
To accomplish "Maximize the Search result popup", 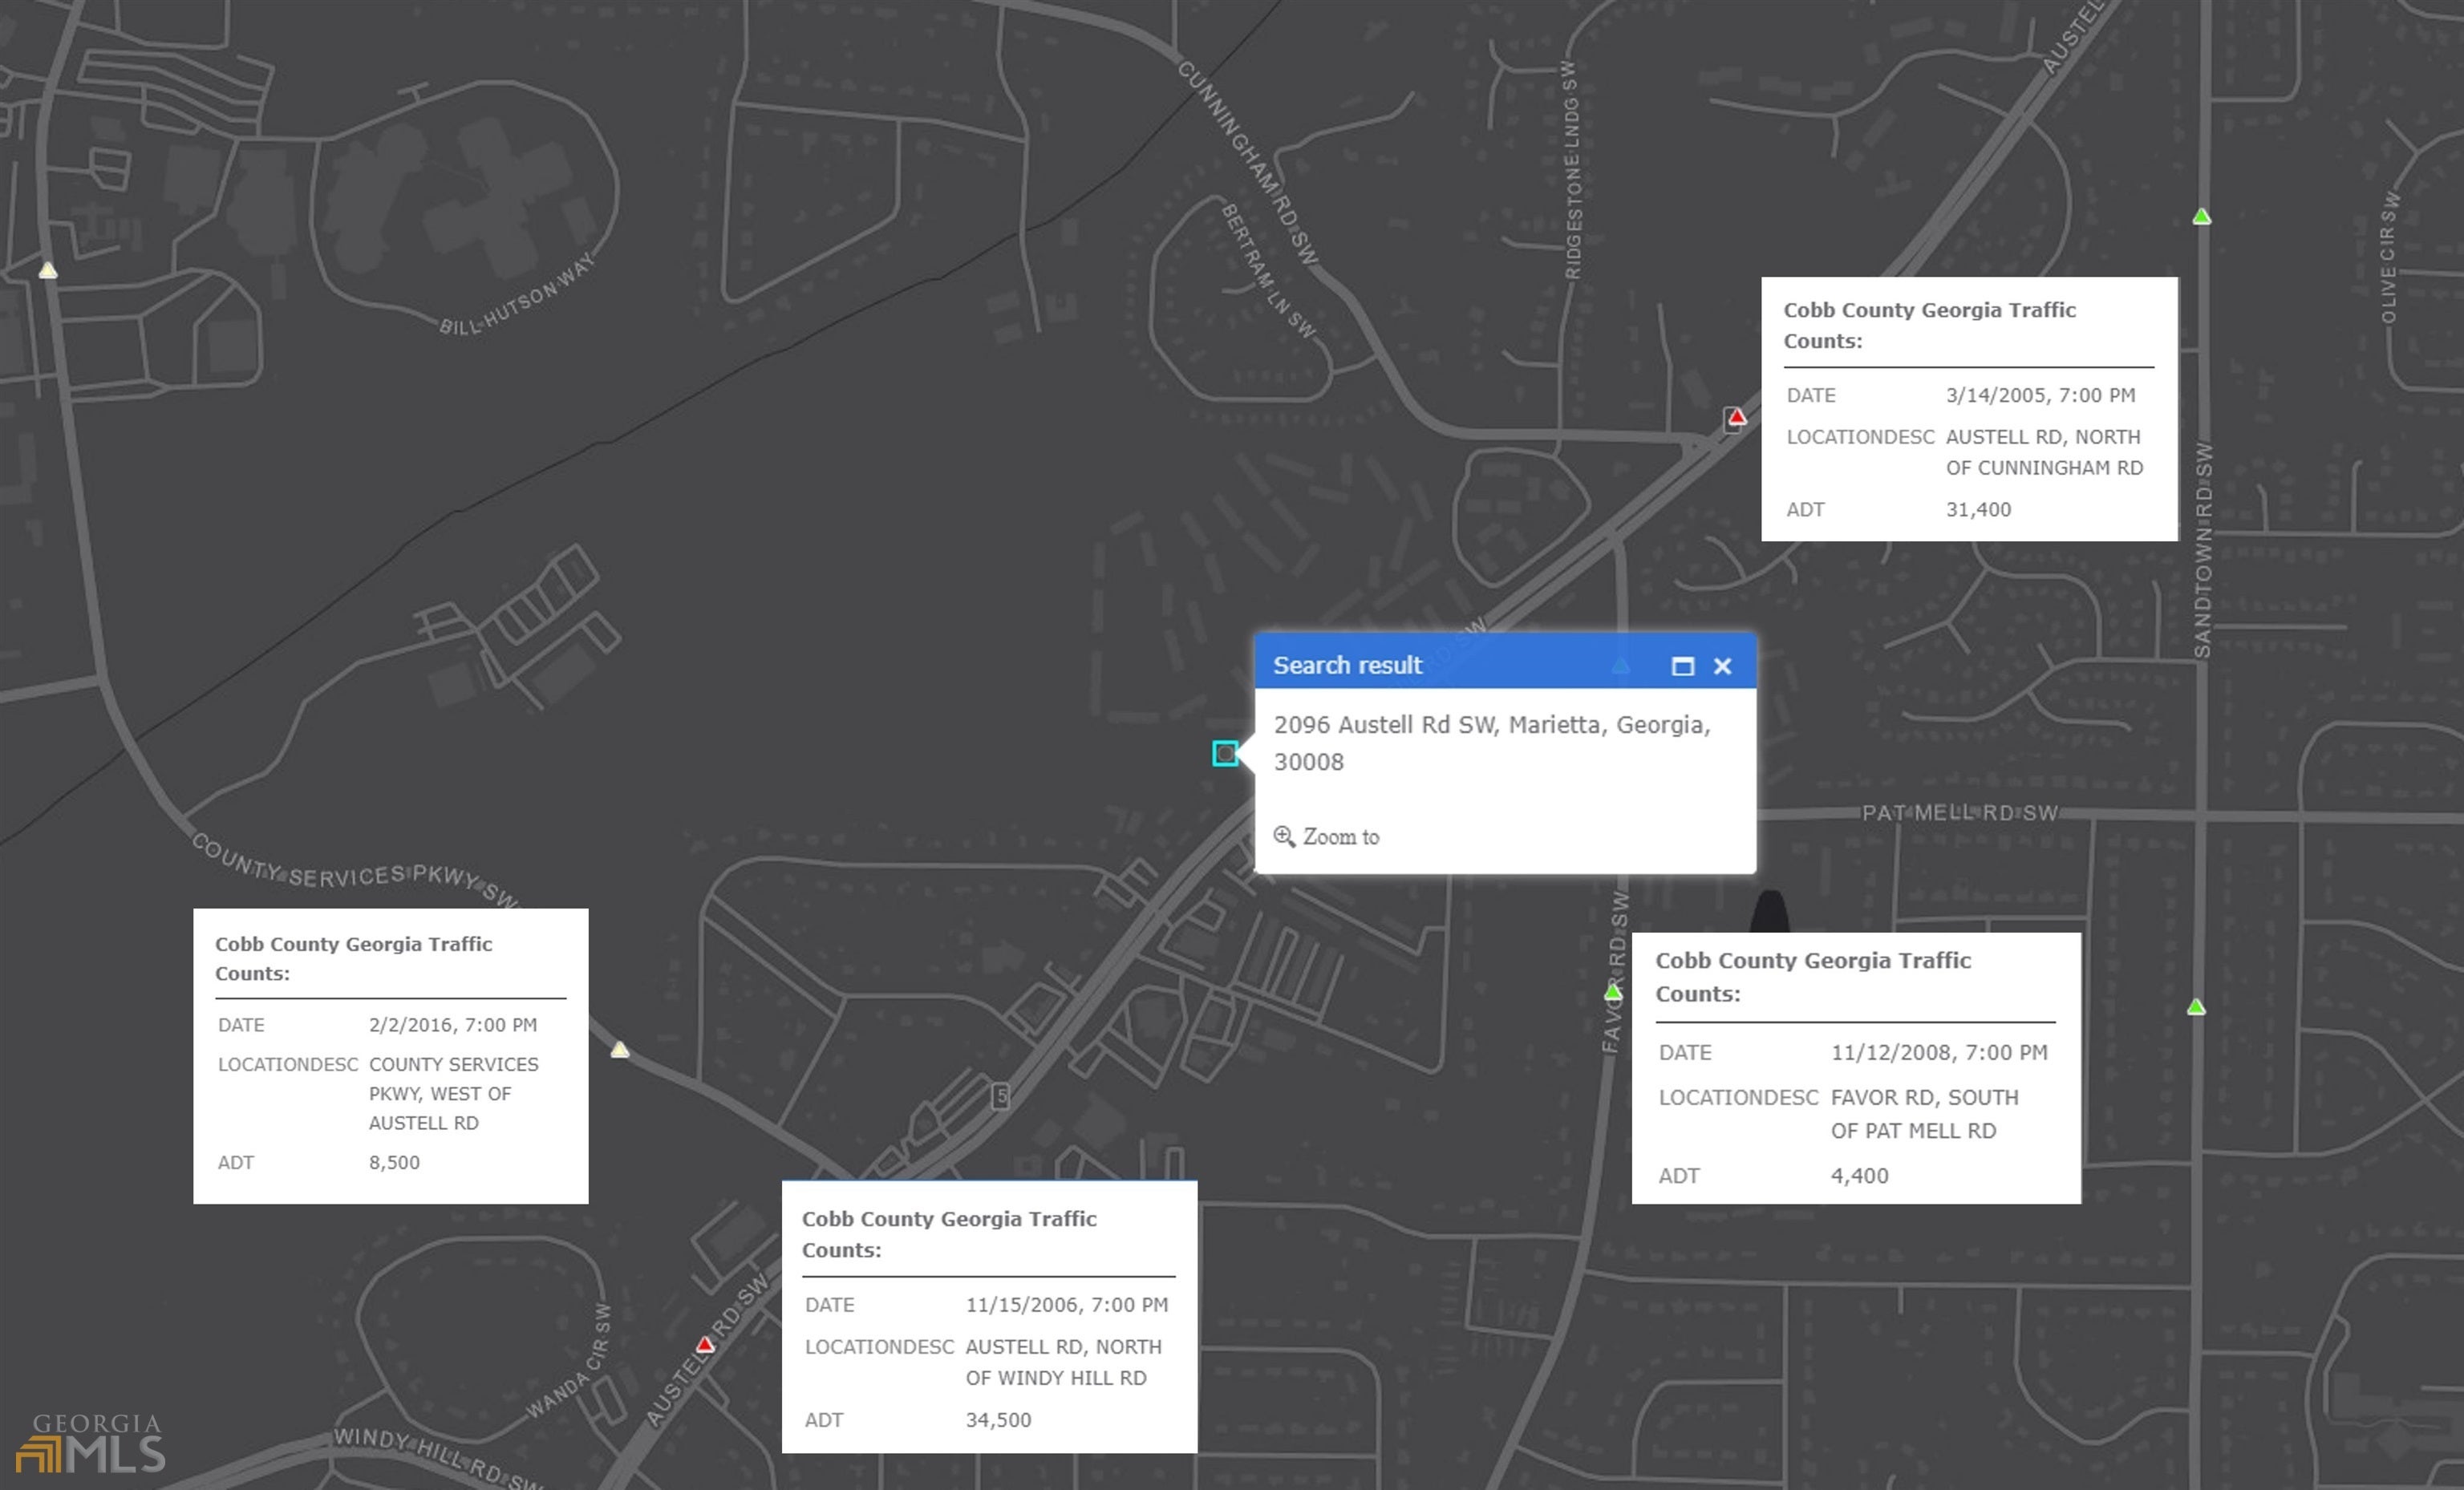I will point(1682,666).
